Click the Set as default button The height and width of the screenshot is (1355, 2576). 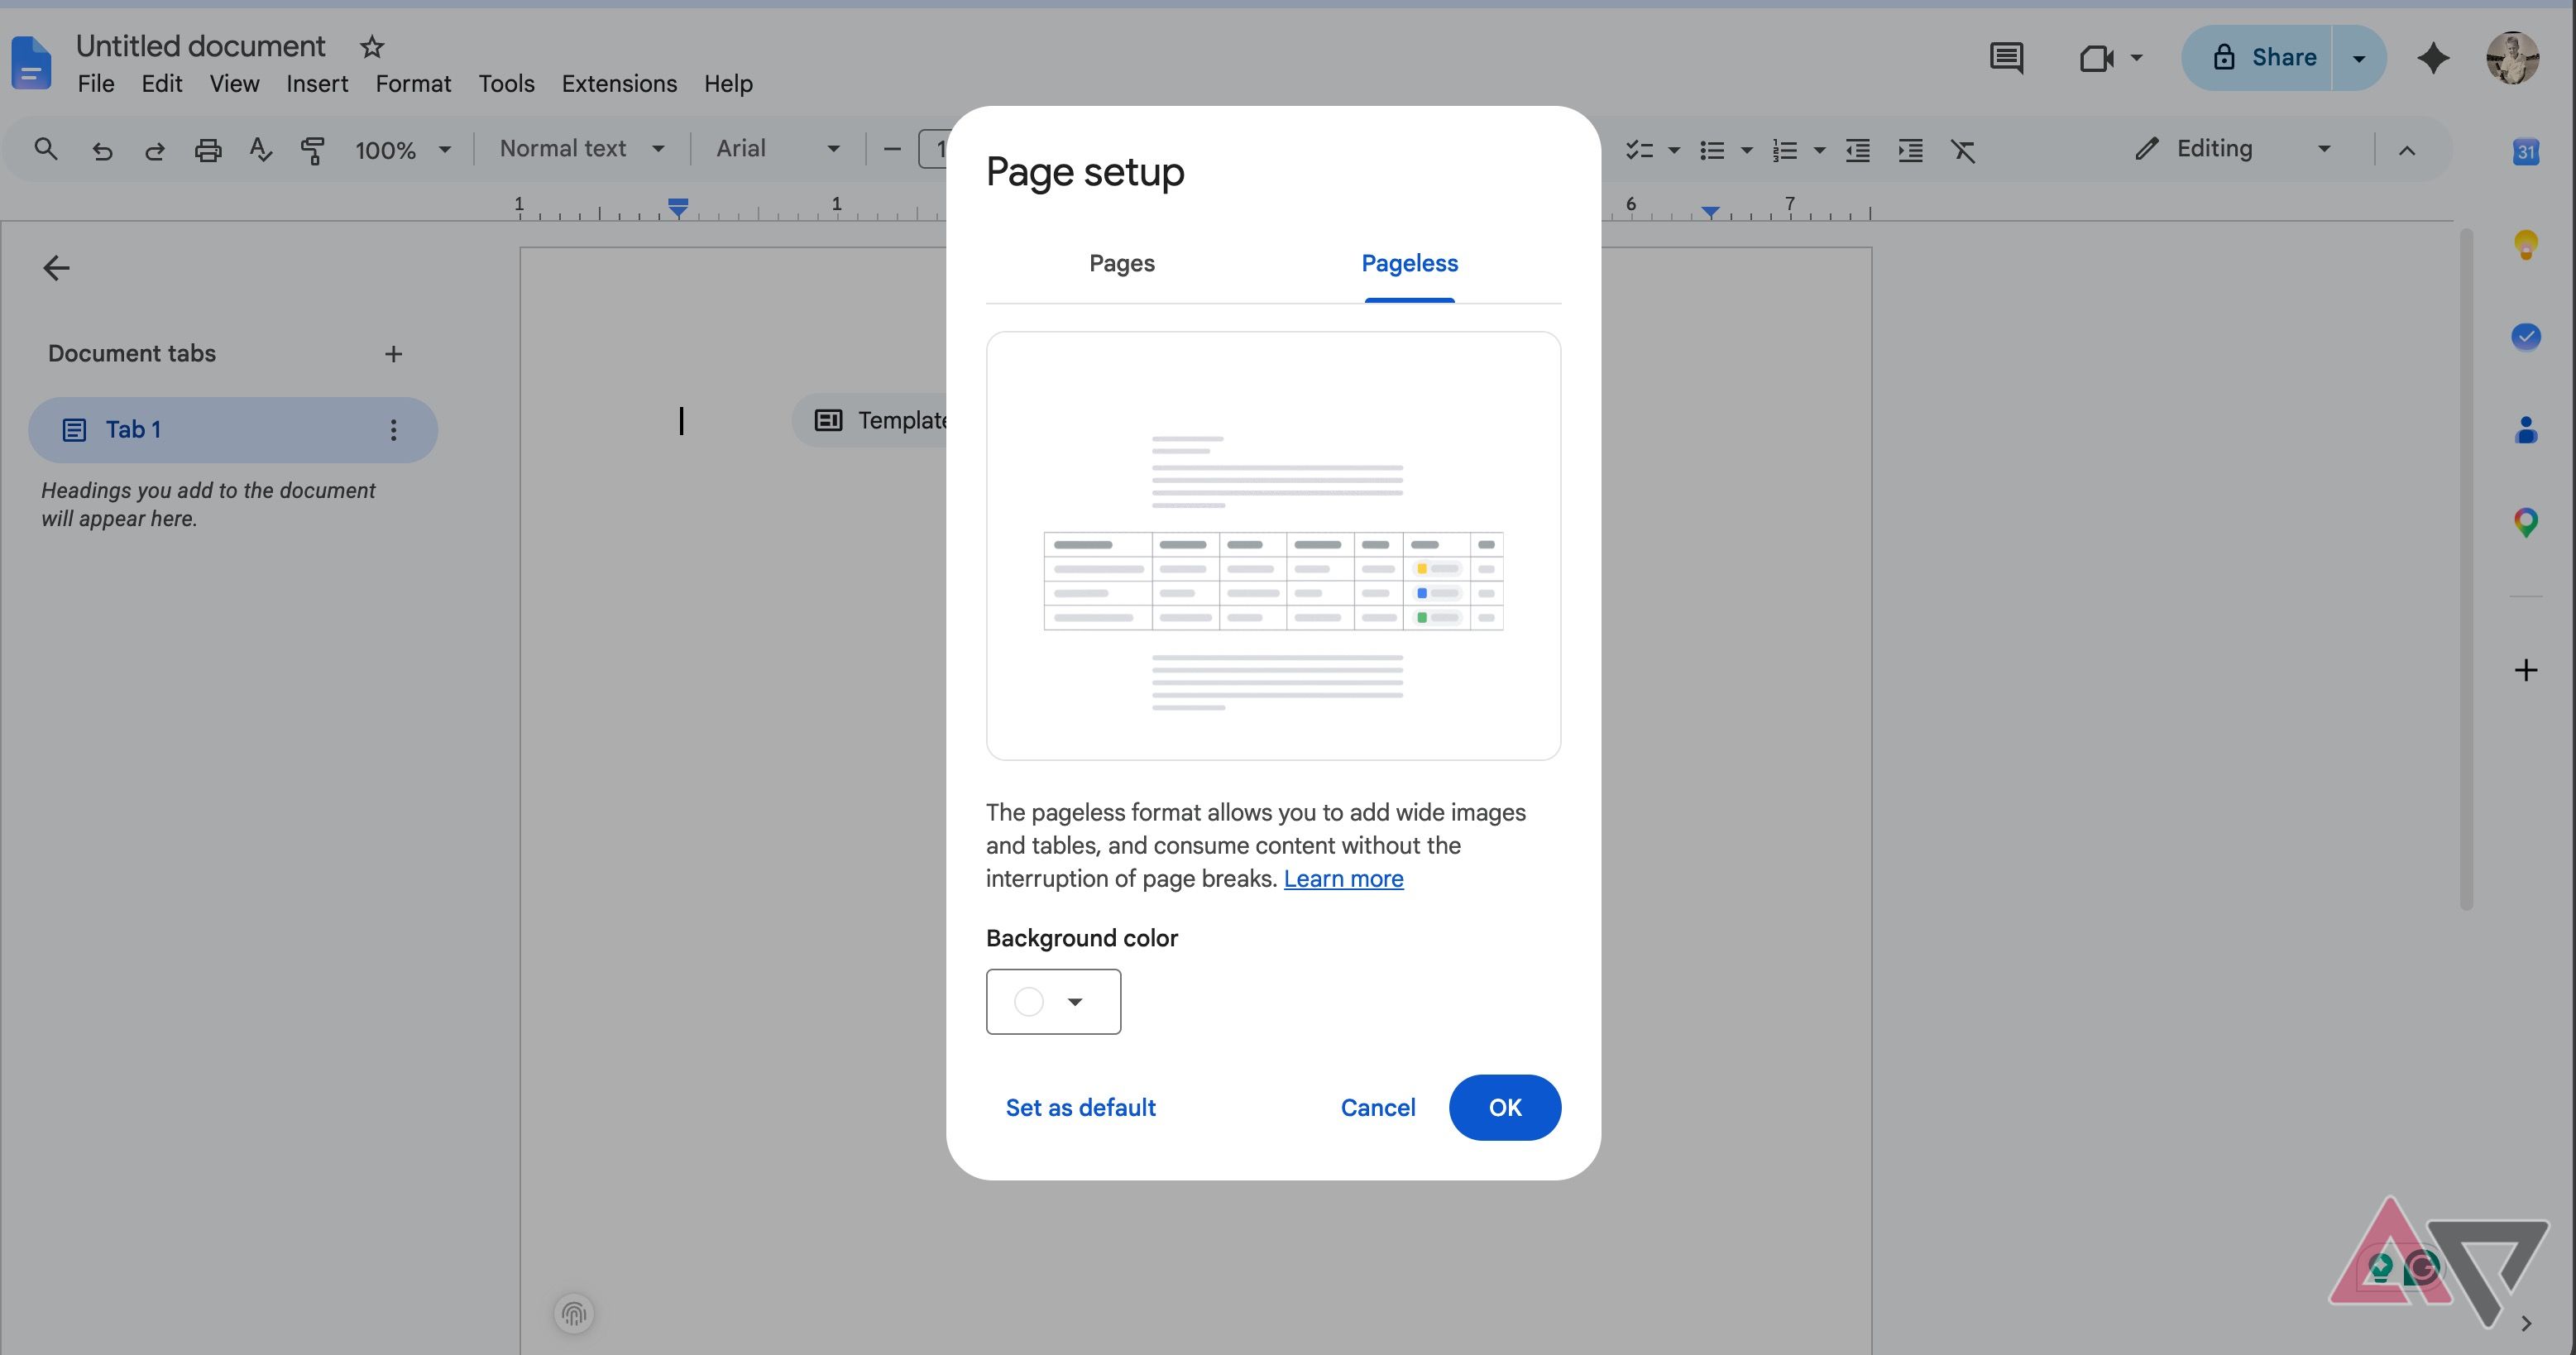(1080, 1107)
